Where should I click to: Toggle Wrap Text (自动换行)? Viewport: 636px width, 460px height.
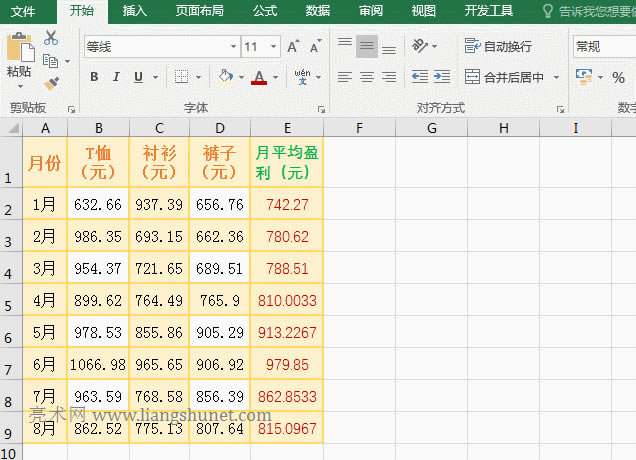(498, 47)
